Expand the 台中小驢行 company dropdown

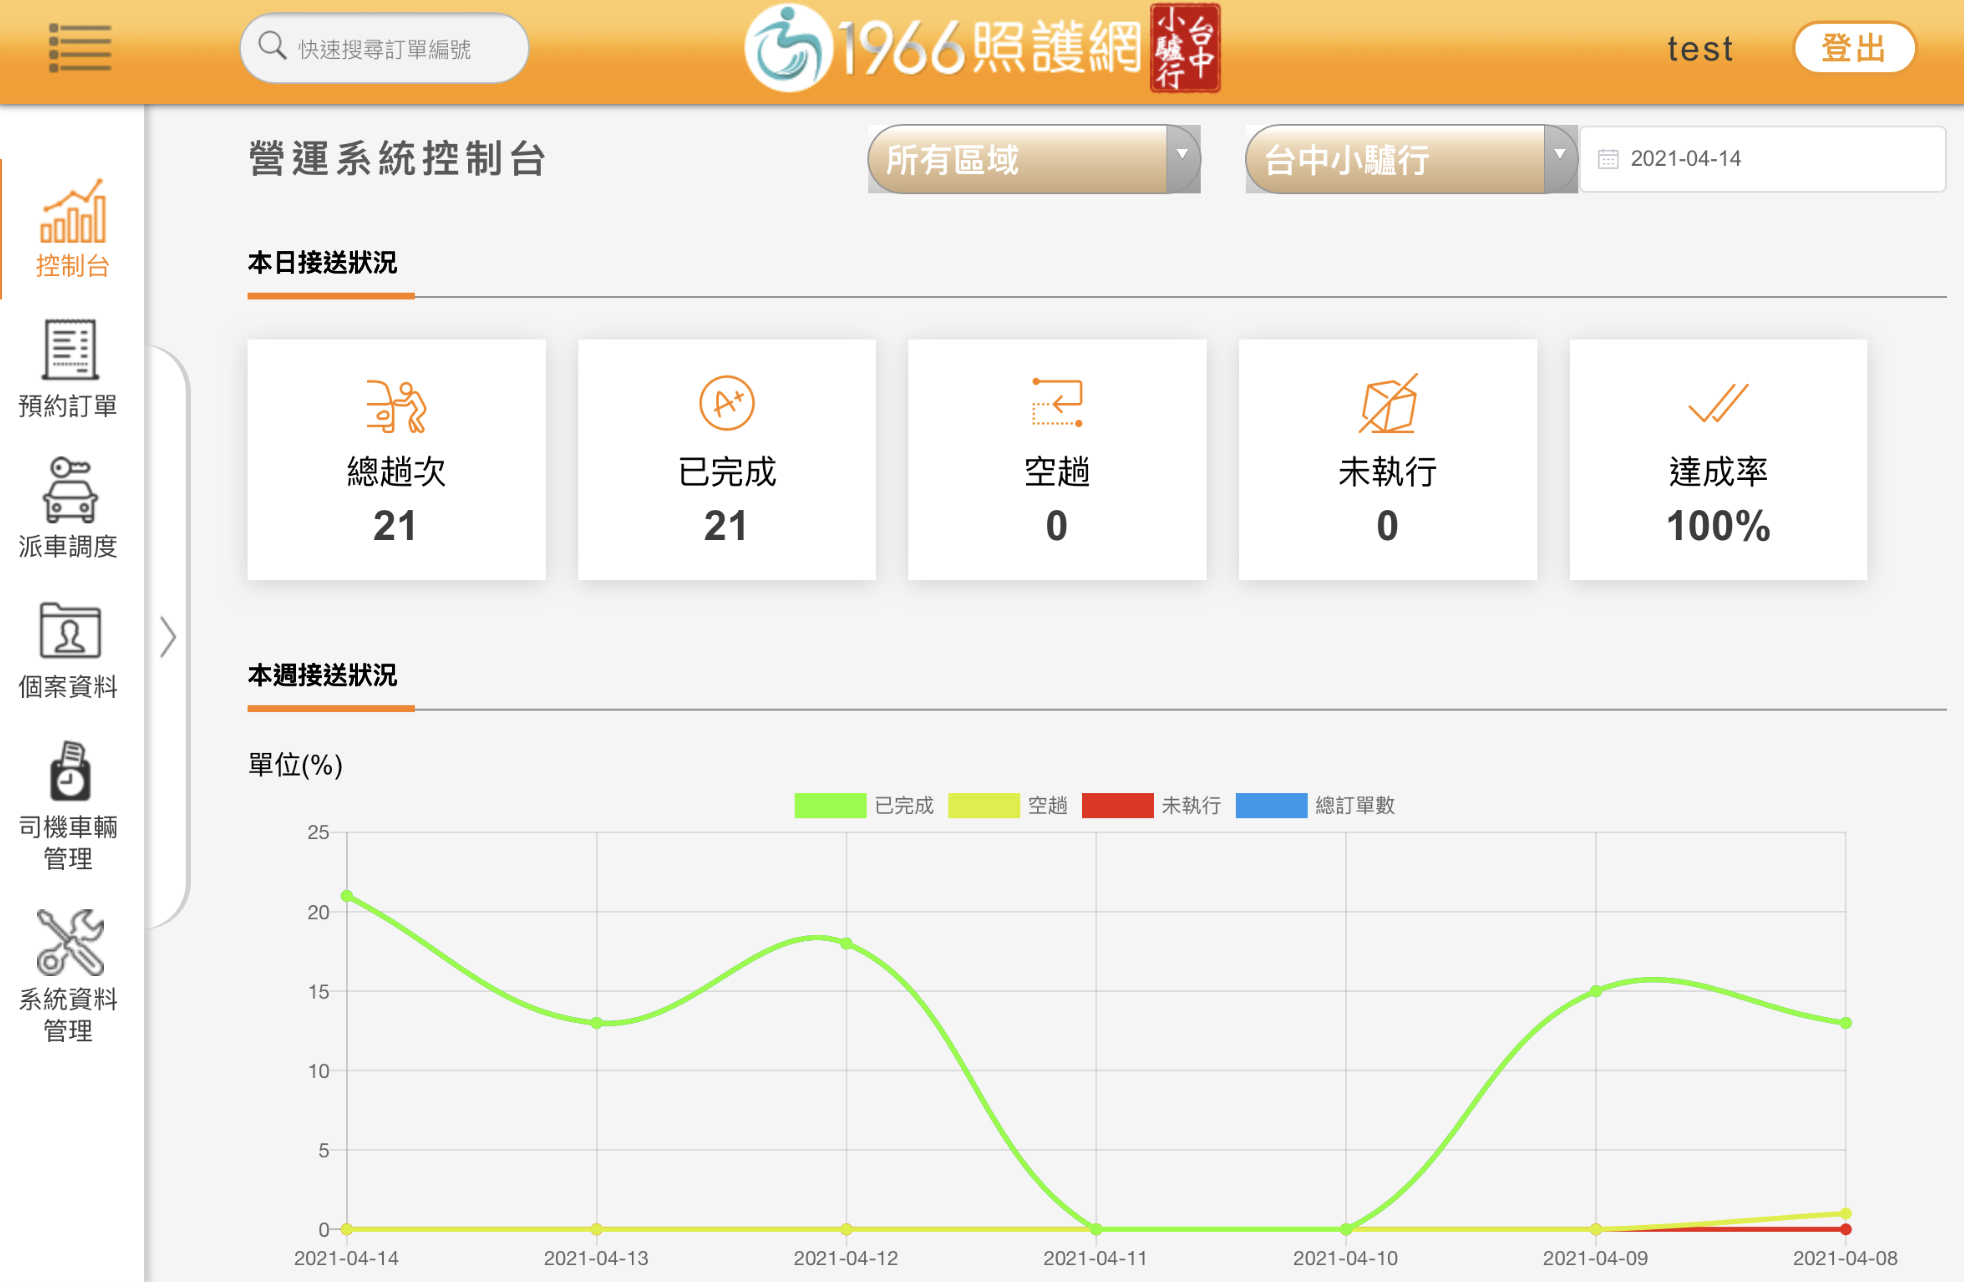pos(1409,159)
